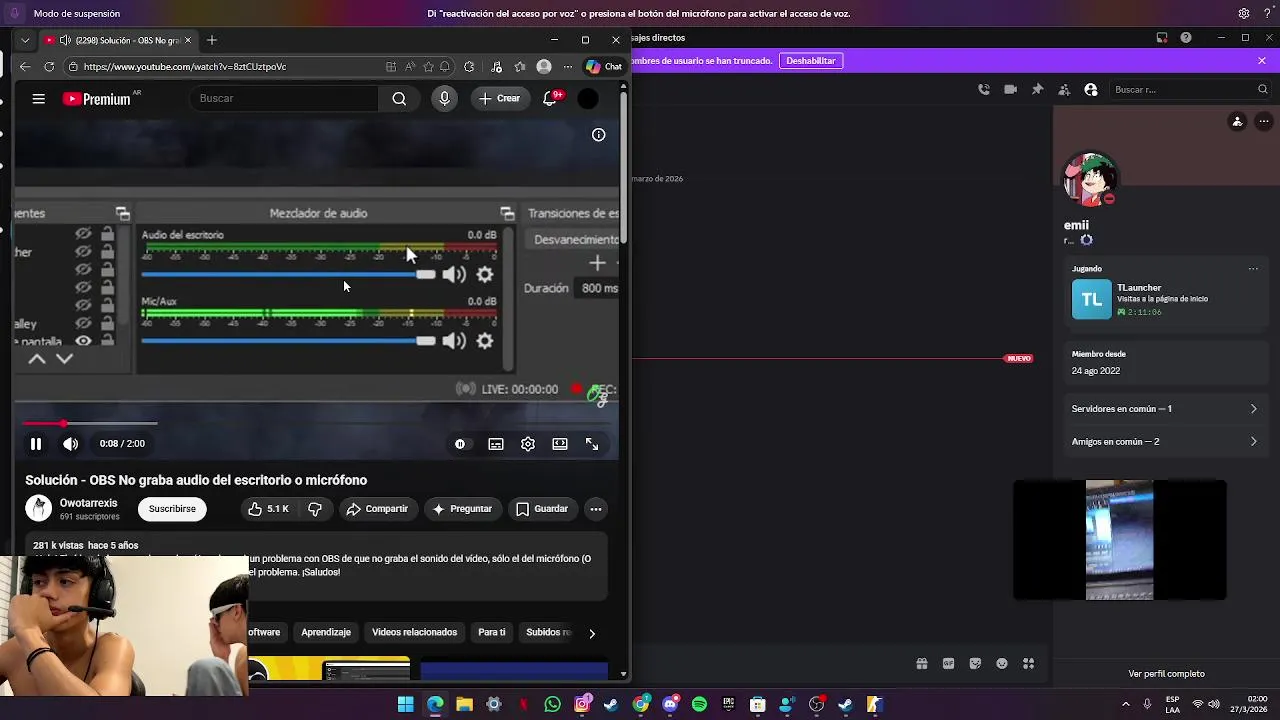Click the YouTube search magnifier button

399,98
